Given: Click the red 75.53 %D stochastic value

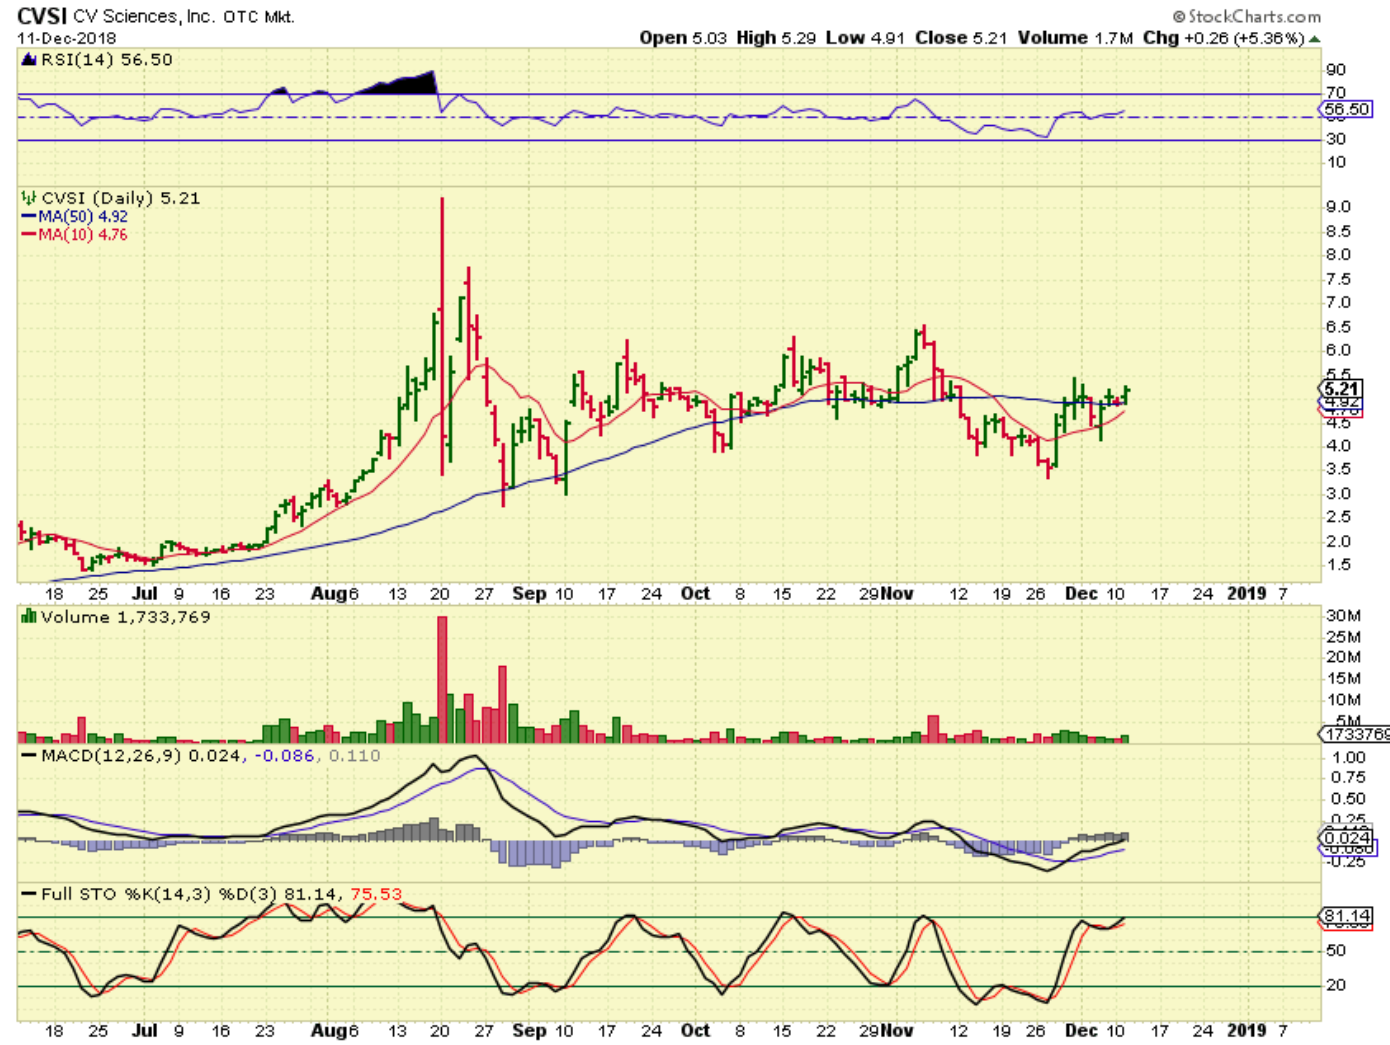Looking at the screenshot, I should (376, 894).
